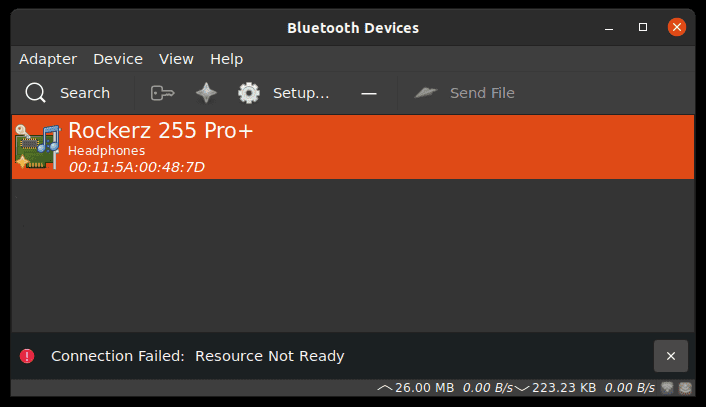706x407 pixels.
Task: Click the upload arrow status indicator
Action: coord(385,387)
